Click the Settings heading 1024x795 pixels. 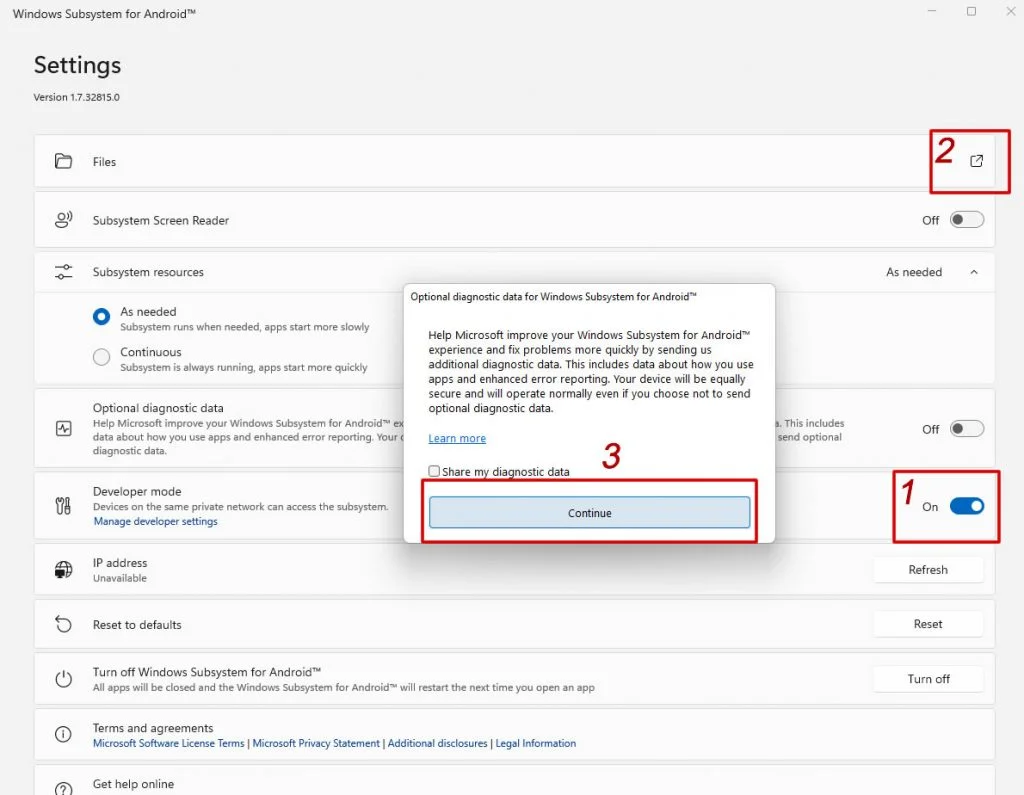(78, 65)
